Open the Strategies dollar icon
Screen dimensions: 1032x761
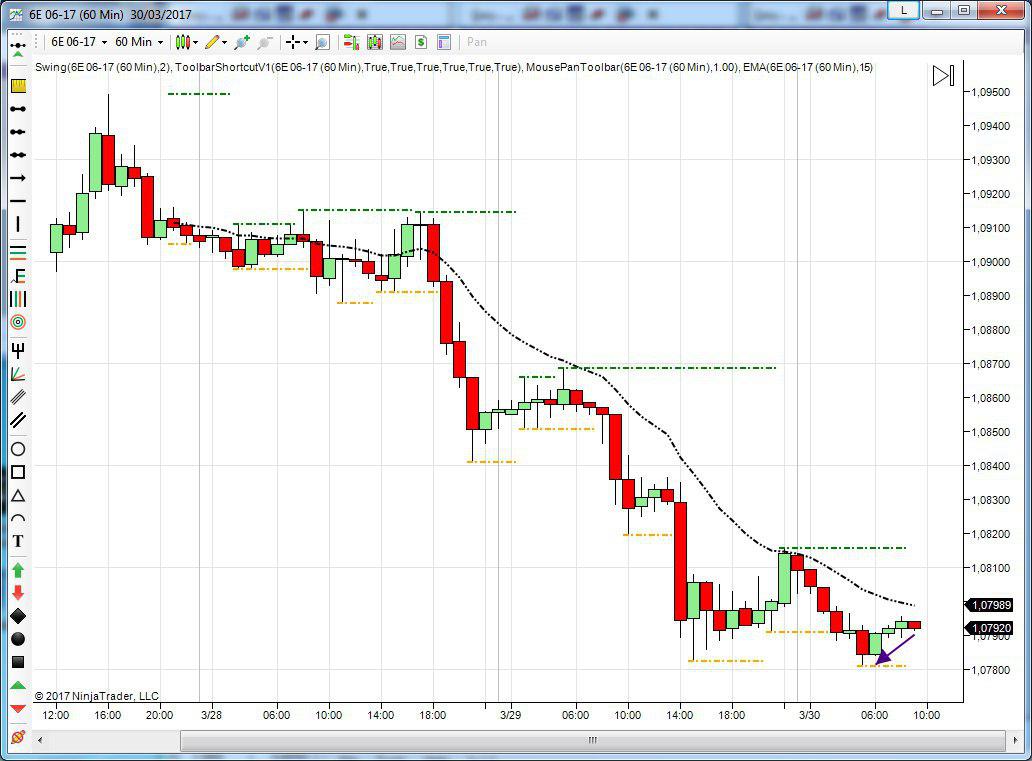coord(421,42)
